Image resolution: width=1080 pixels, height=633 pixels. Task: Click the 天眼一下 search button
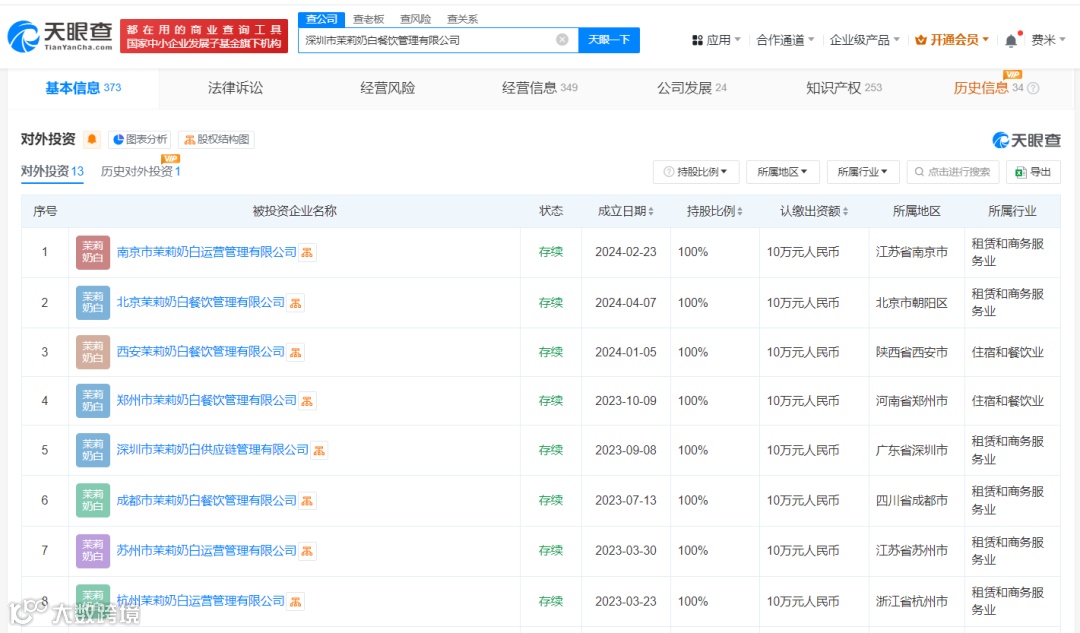(609, 40)
